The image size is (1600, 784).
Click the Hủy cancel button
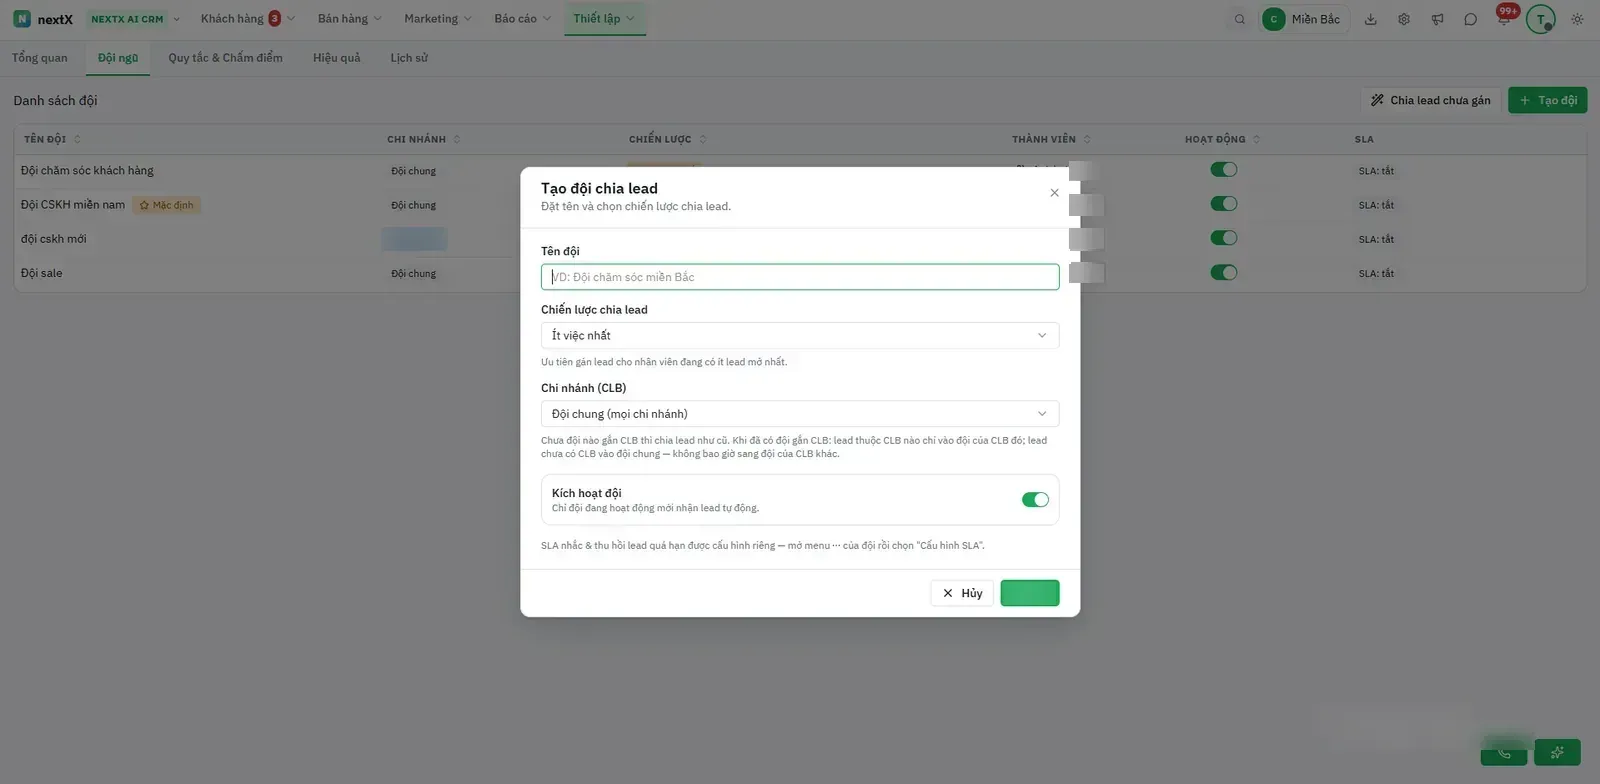tap(962, 593)
